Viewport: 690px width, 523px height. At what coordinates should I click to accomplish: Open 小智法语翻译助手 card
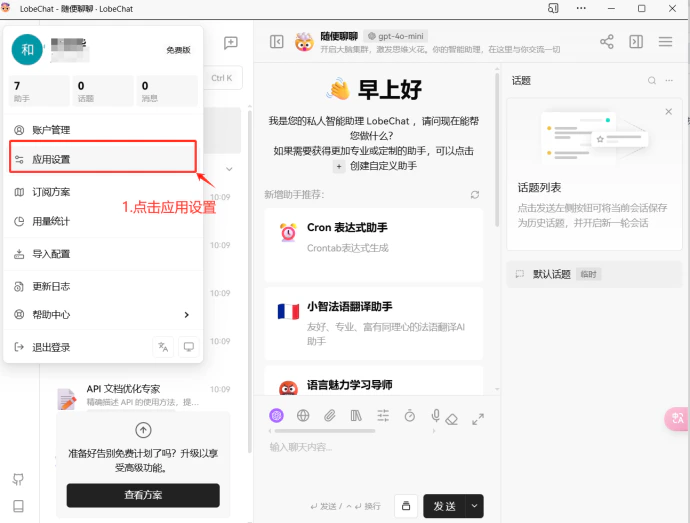[x=374, y=324]
